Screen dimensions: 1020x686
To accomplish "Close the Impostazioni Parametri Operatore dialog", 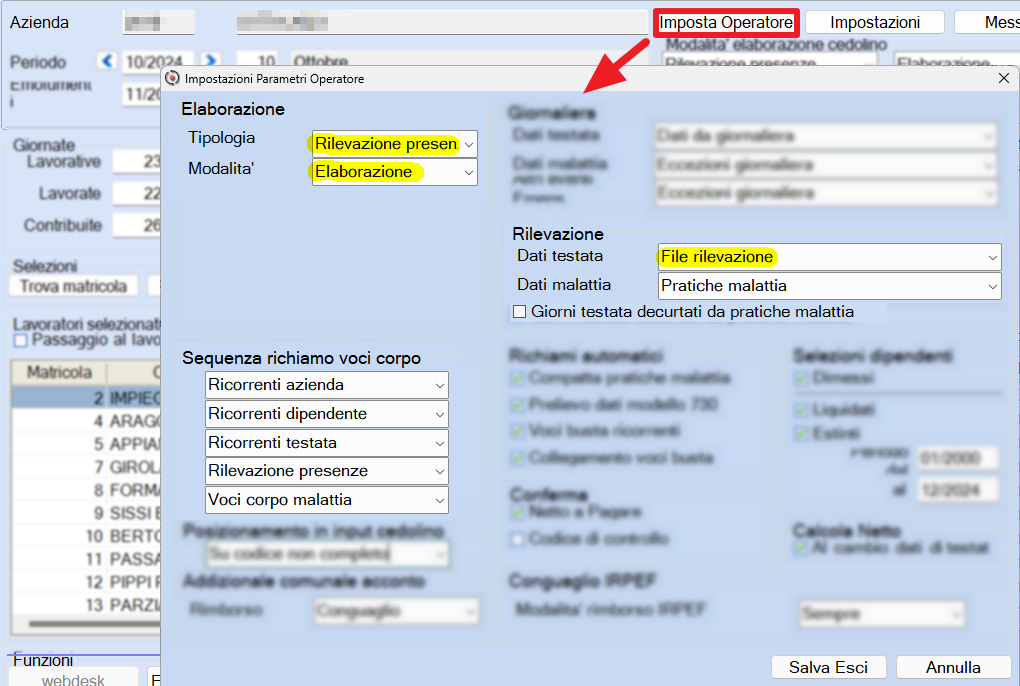I will (x=1004, y=78).
